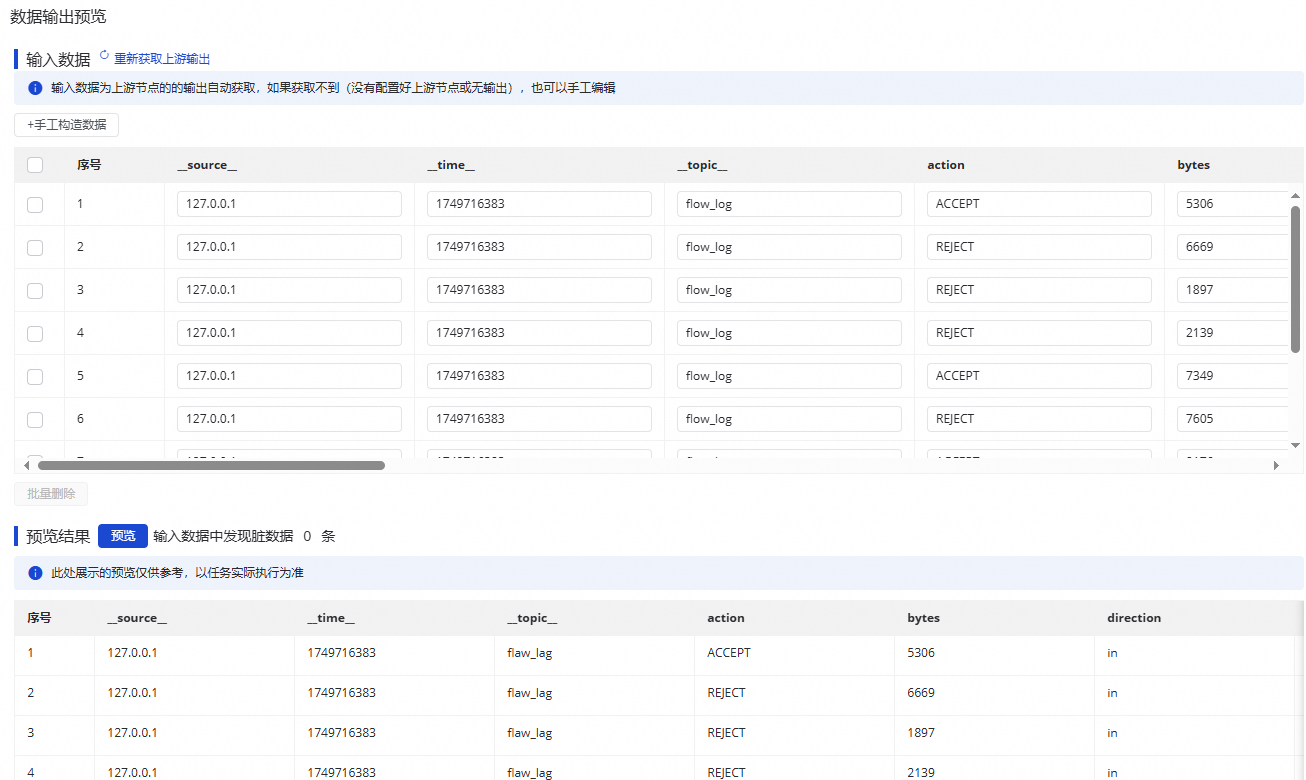Click the refresh icon beside 重新获取上游输出
The width and height of the screenshot is (1306, 780).
pos(104,57)
